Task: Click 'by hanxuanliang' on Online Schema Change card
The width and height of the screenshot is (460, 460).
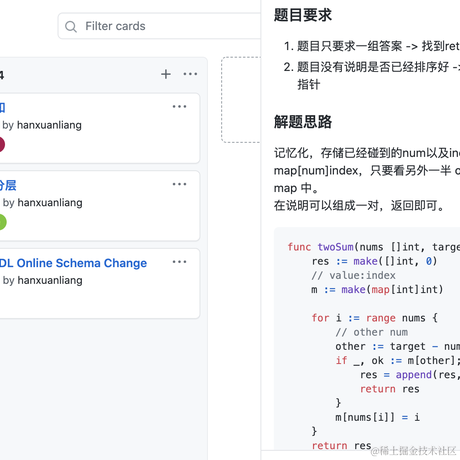Action: 43,280
